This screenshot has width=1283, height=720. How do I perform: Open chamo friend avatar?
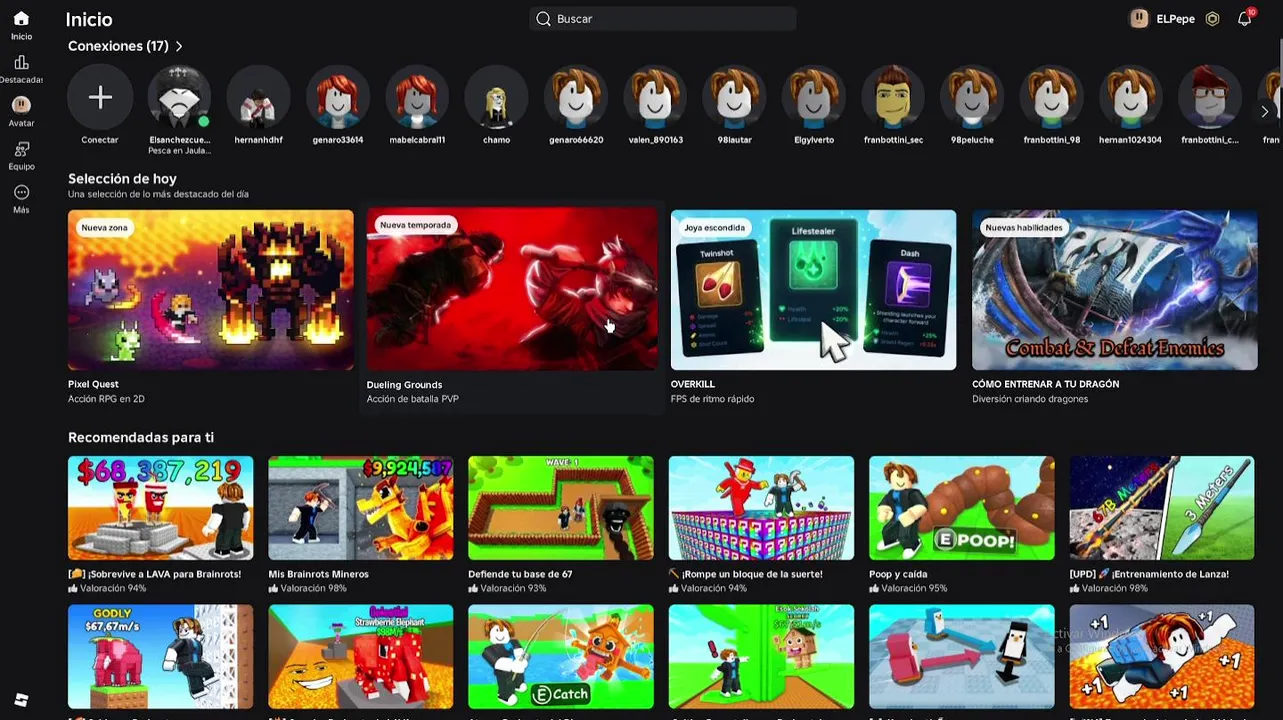[496, 97]
